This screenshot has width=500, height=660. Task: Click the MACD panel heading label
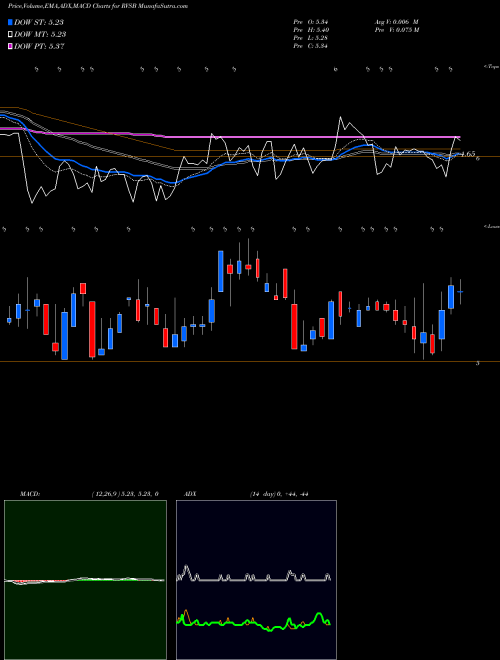pos(30,494)
